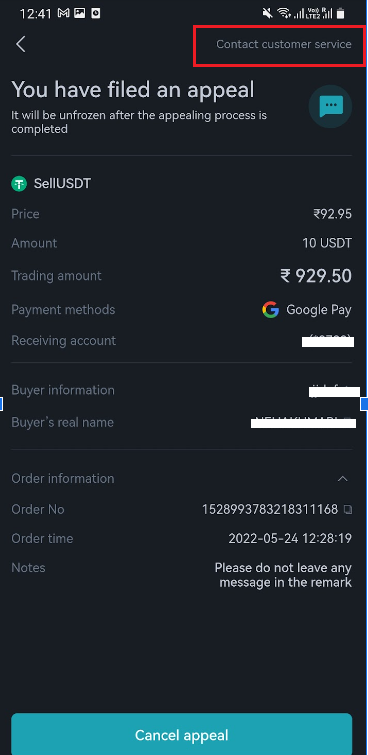Copy the order number using copy icon
368x755 pixels.
[x=348, y=509]
